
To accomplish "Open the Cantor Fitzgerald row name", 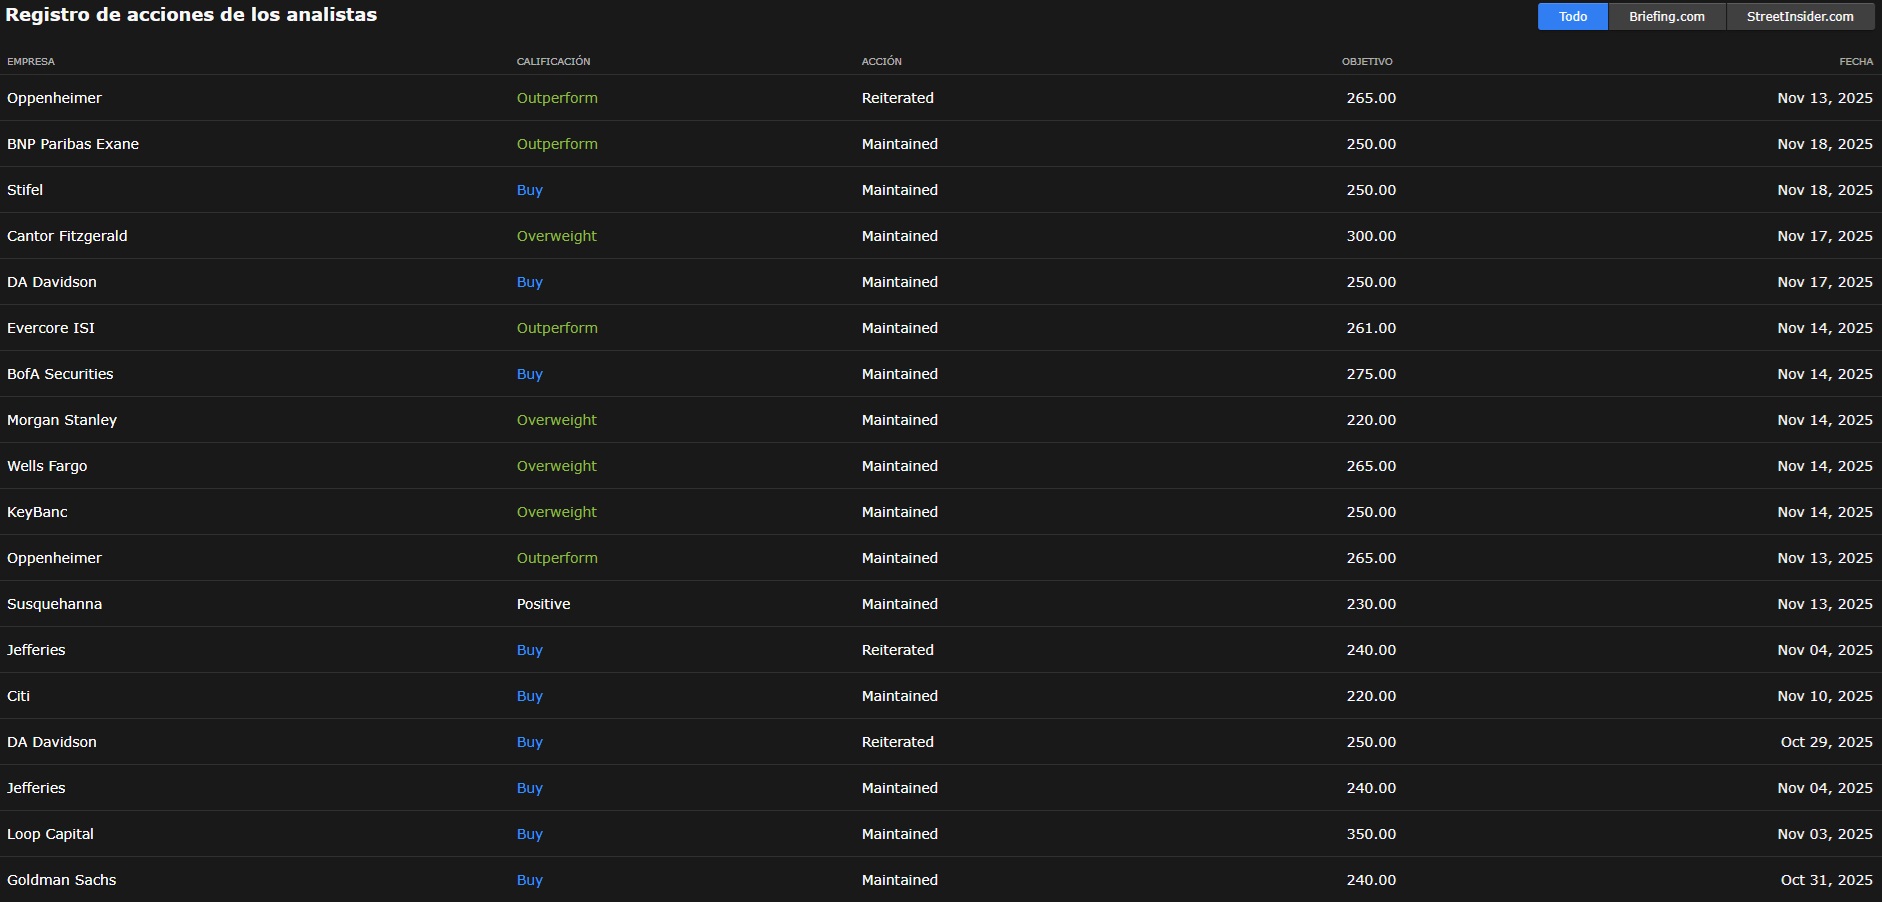I will point(67,236).
